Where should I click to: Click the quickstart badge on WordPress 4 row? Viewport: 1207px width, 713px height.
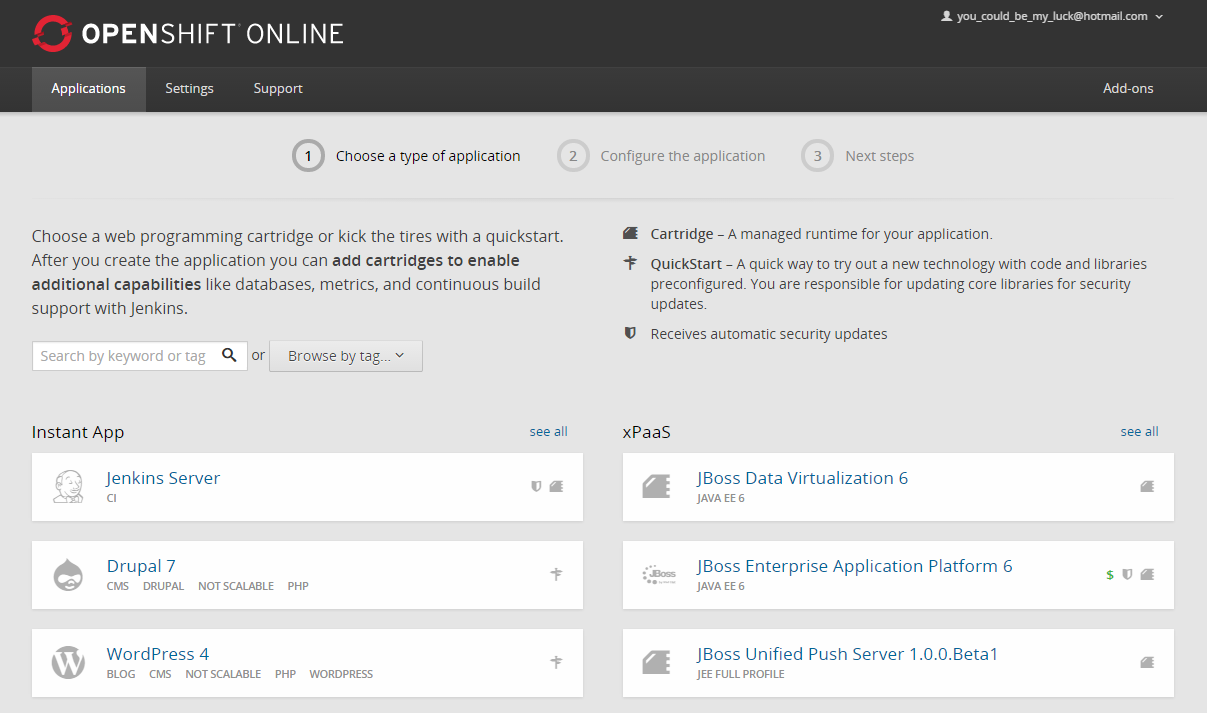(557, 662)
